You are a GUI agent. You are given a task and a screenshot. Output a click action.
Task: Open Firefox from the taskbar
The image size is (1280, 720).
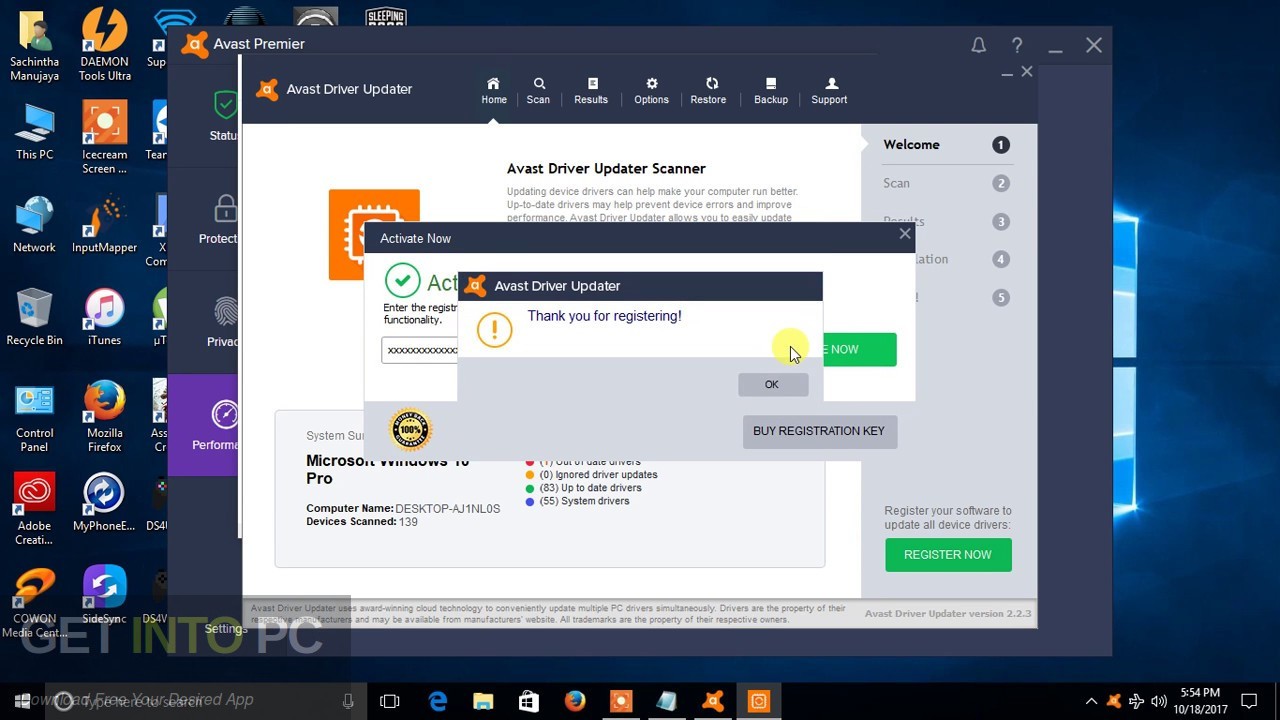[575, 701]
